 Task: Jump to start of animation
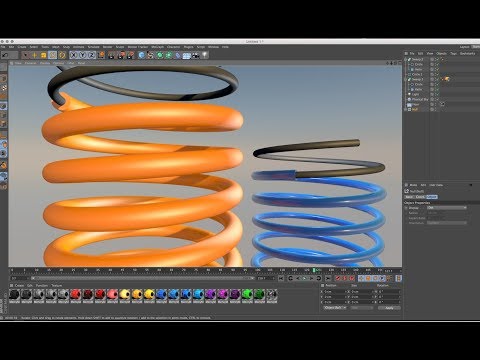point(281,278)
